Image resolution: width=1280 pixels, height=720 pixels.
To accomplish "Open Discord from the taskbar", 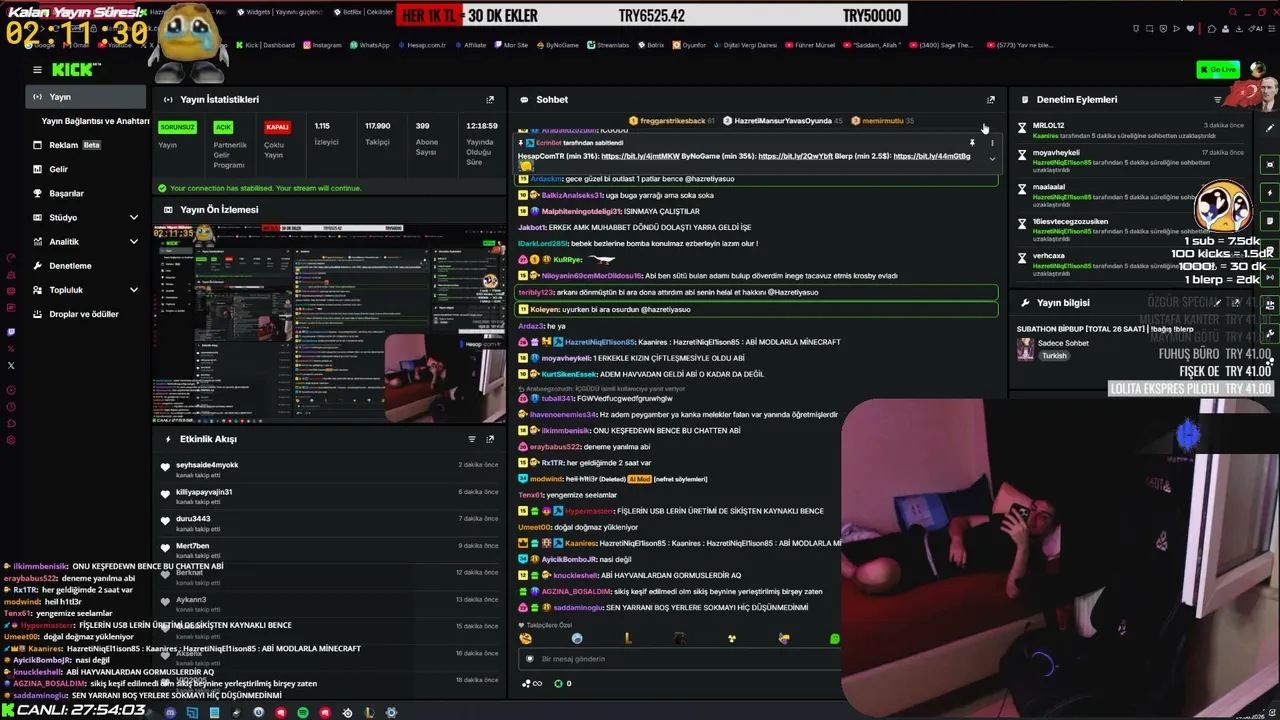I will [x=170, y=712].
